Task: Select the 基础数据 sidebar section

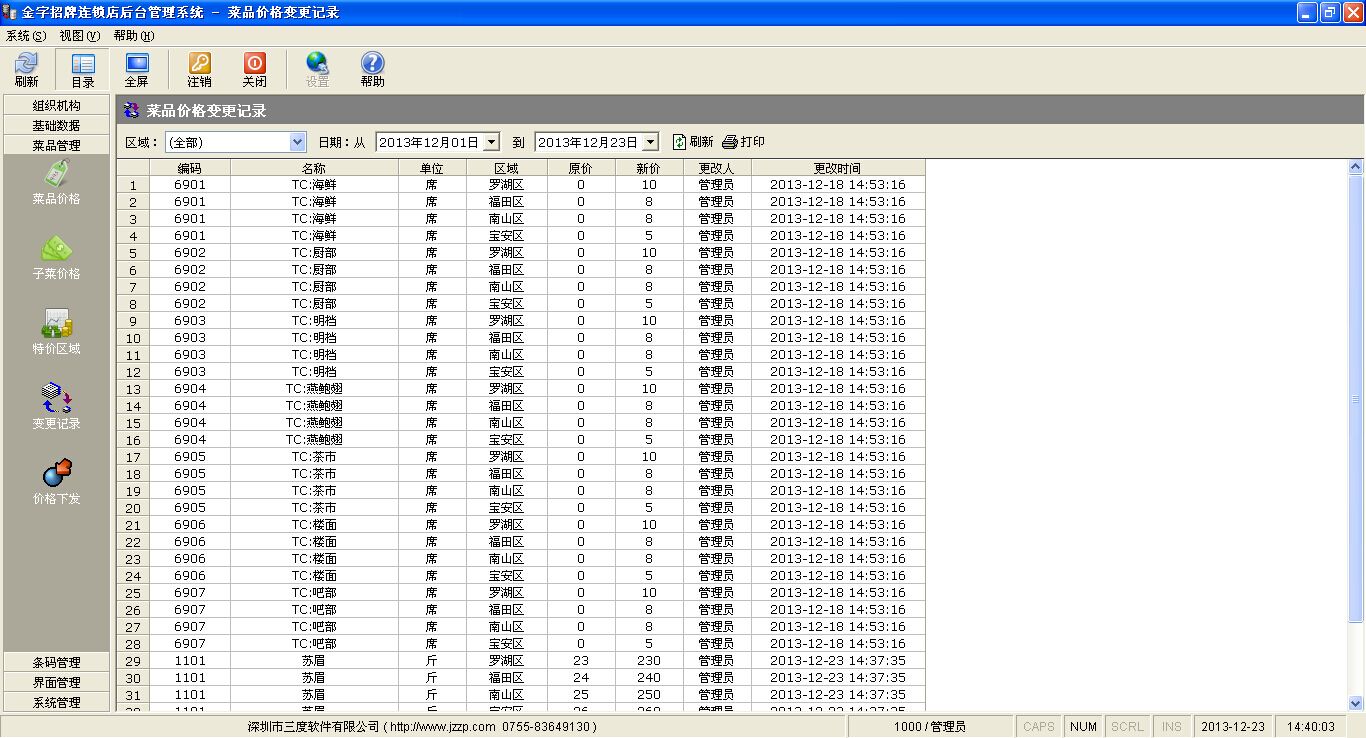Action: pyautogui.click(x=56, y=125)
